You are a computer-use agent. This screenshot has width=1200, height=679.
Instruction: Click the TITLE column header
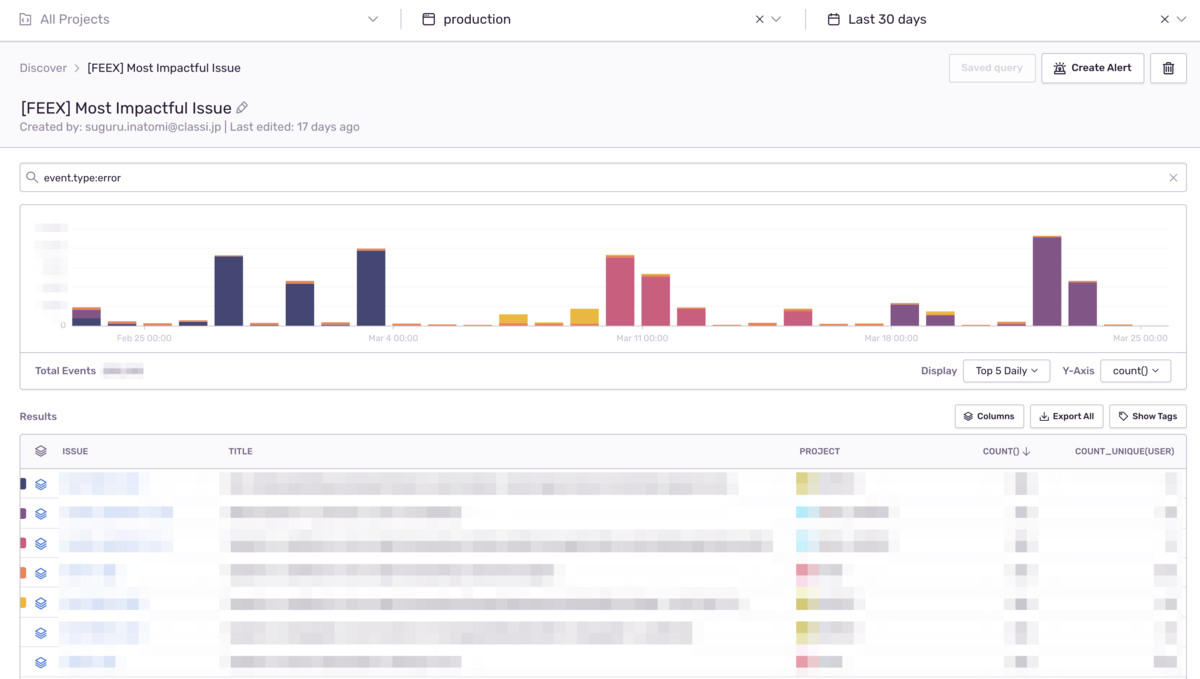[240, 452]
